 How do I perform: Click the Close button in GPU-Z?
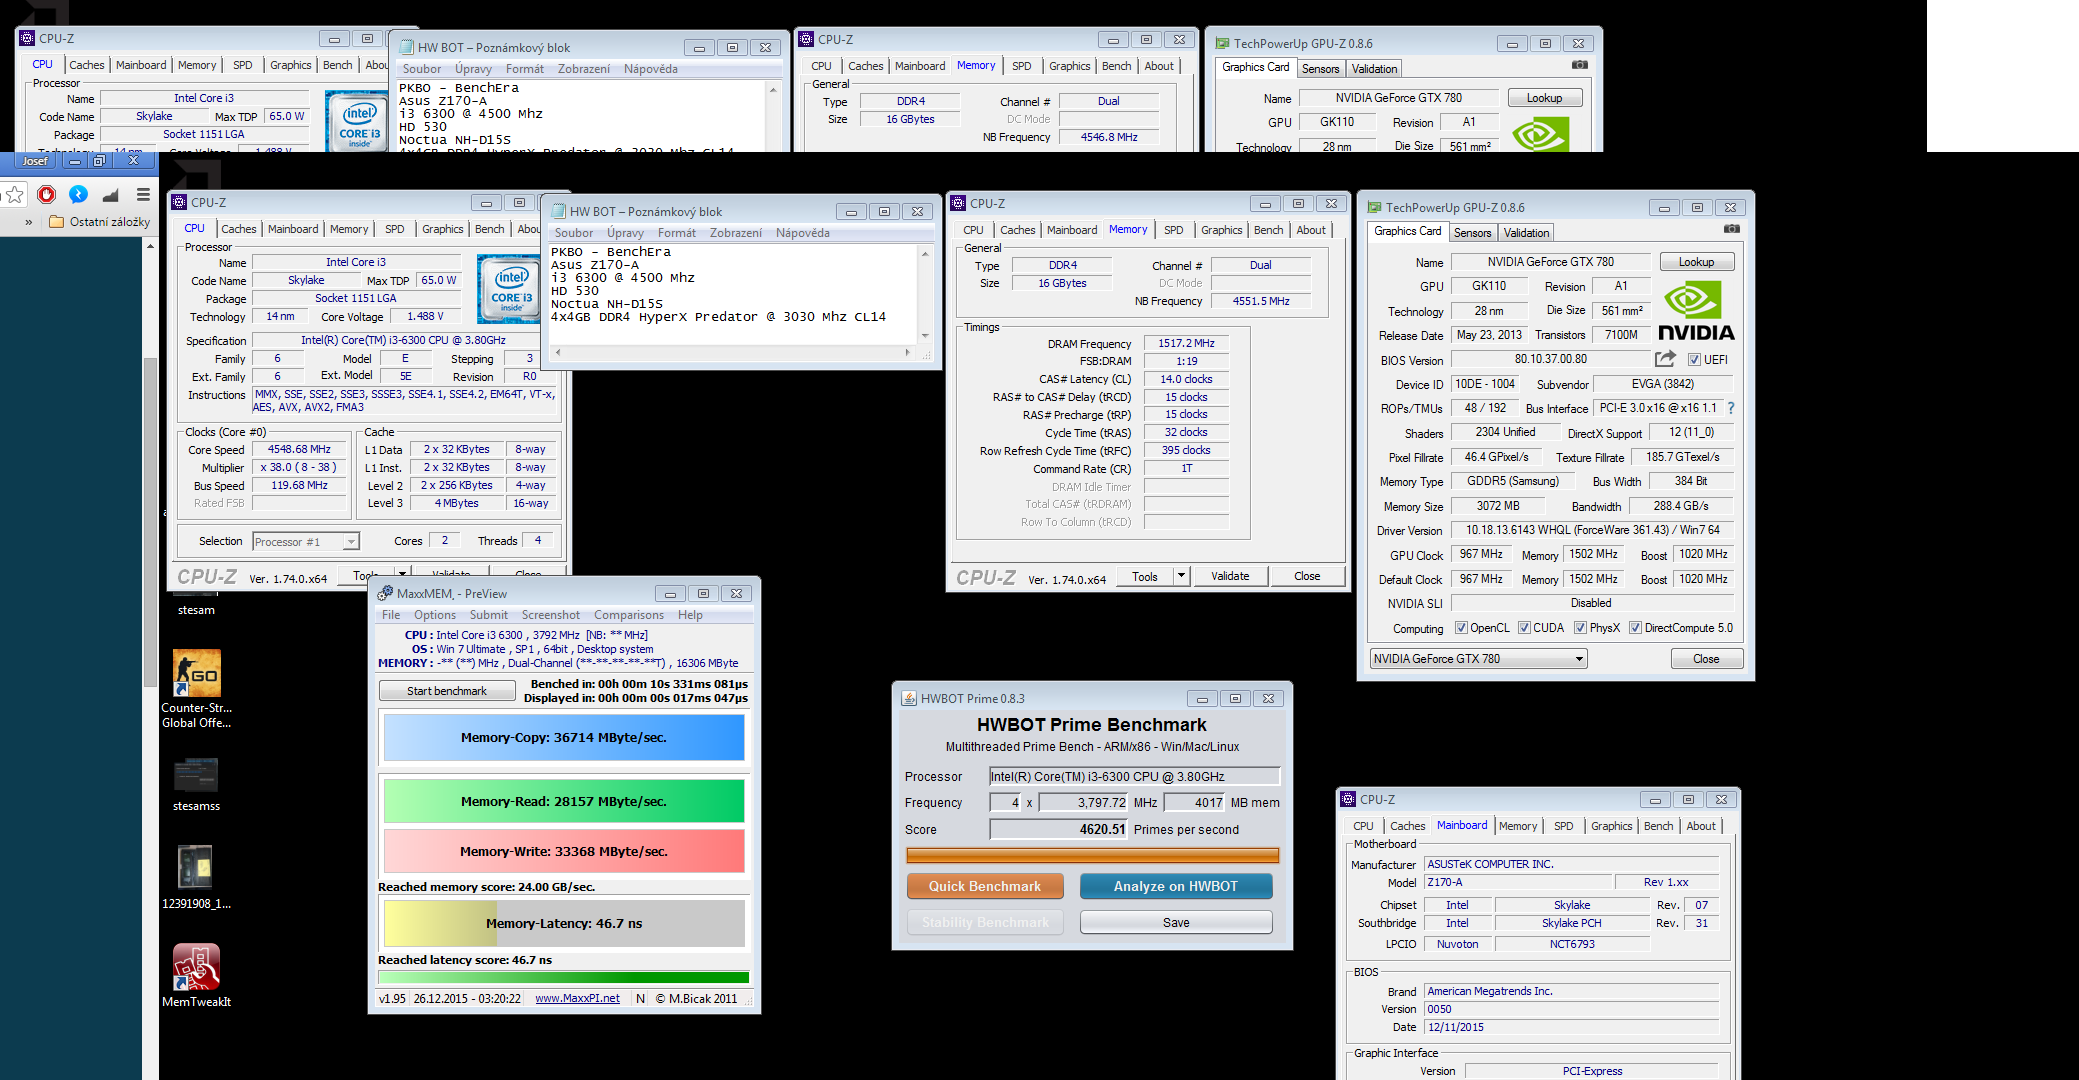coord(1707,659)
